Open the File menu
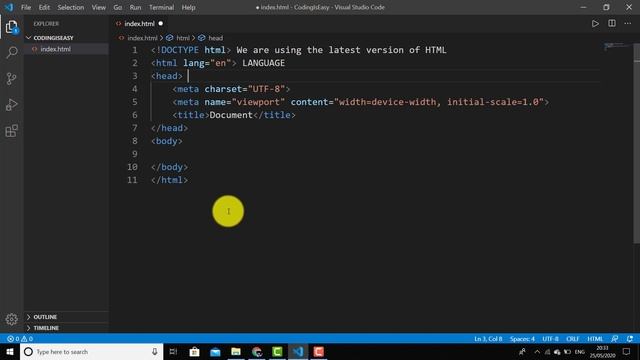640x360 pixels. pyautogui.click(x=26, y=7)
